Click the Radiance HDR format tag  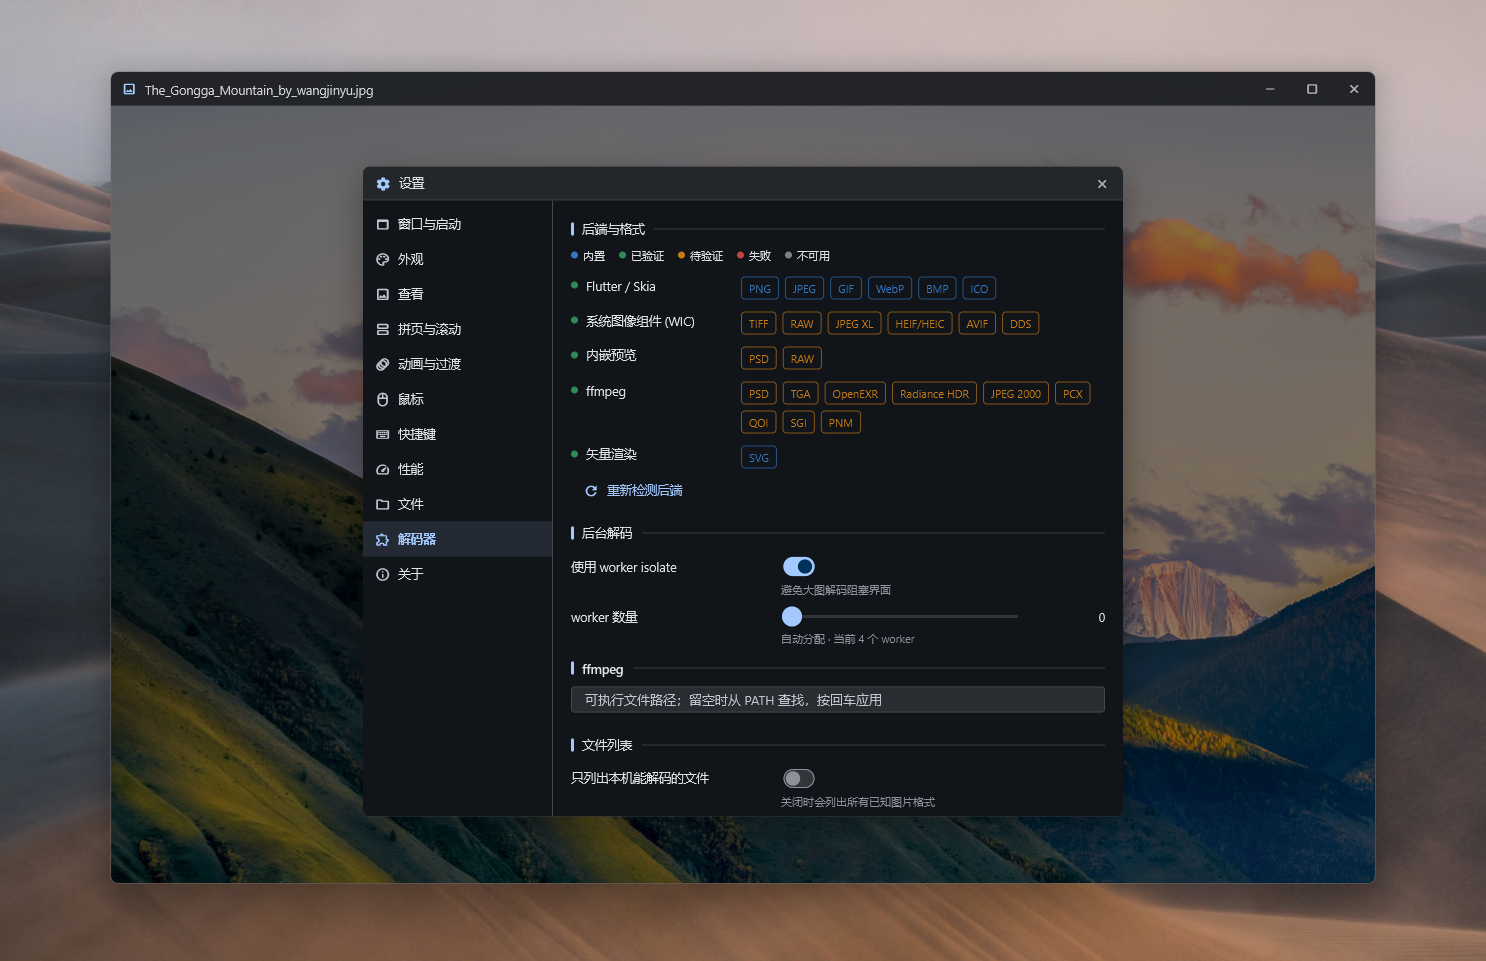coord(934,394)
